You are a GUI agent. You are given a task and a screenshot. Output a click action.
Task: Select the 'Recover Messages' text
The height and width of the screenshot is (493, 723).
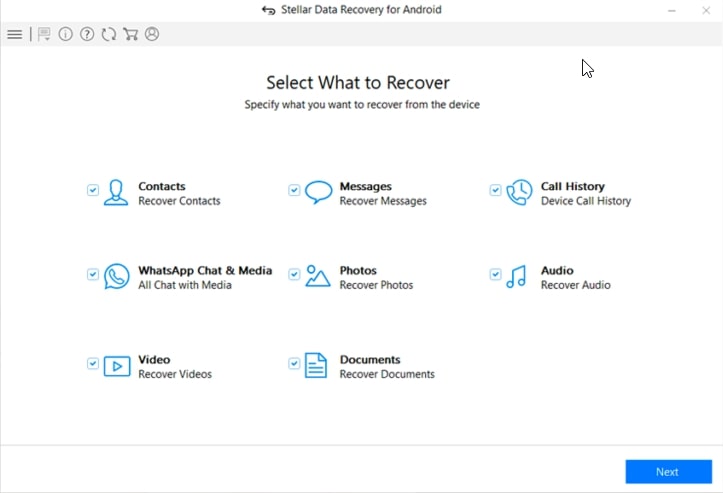(383, 201)
